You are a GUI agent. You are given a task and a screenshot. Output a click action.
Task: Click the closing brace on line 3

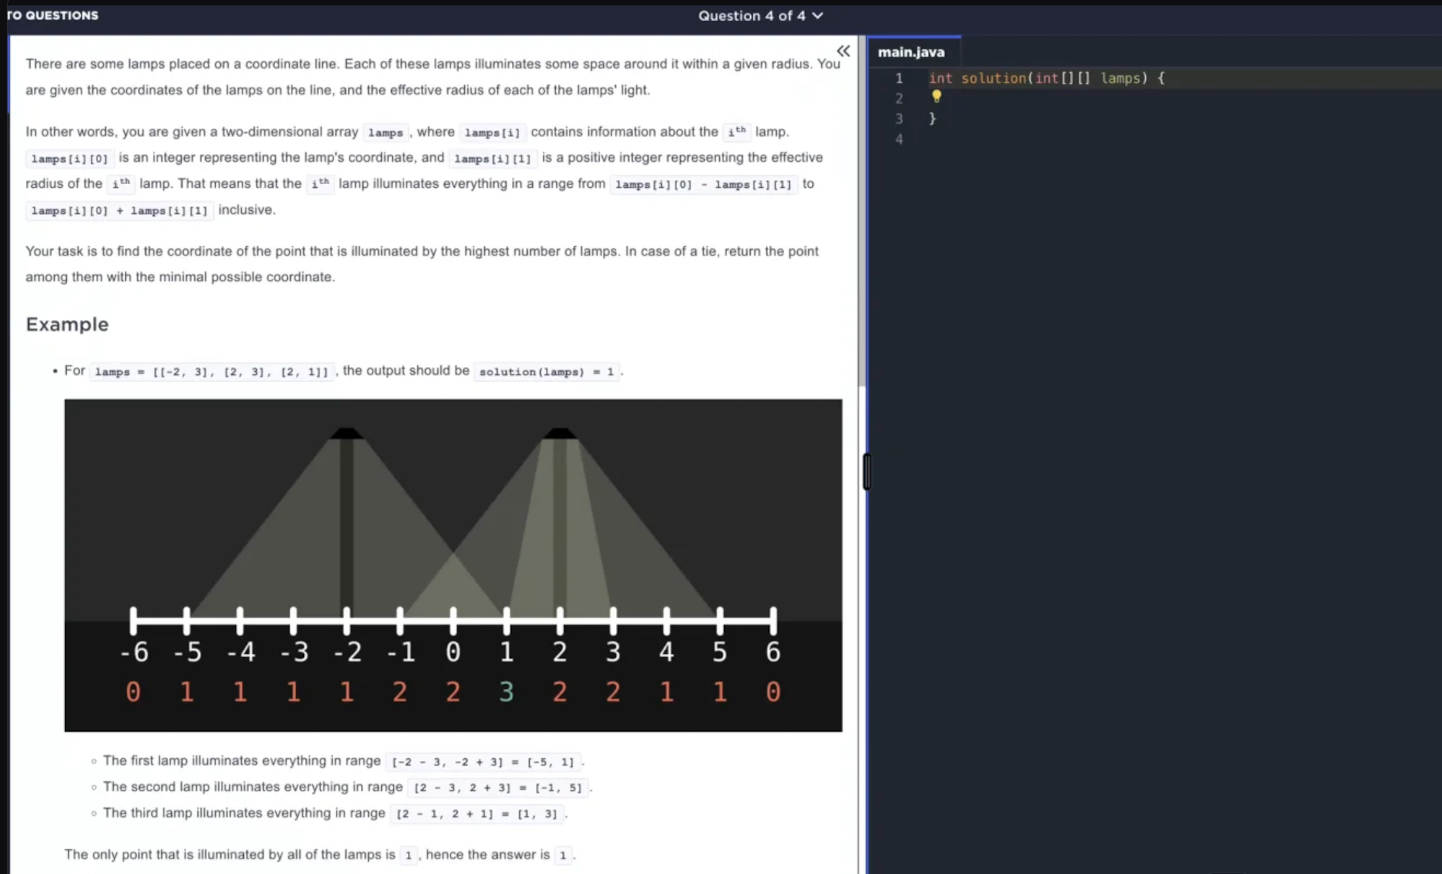(x=932, y=119)
